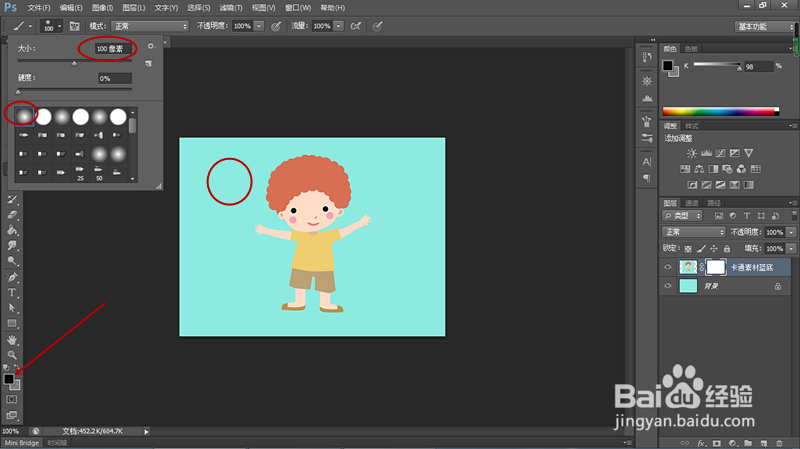
Task: Hide the 卡通素材蓝底 layer
Action: pos(668,267)
